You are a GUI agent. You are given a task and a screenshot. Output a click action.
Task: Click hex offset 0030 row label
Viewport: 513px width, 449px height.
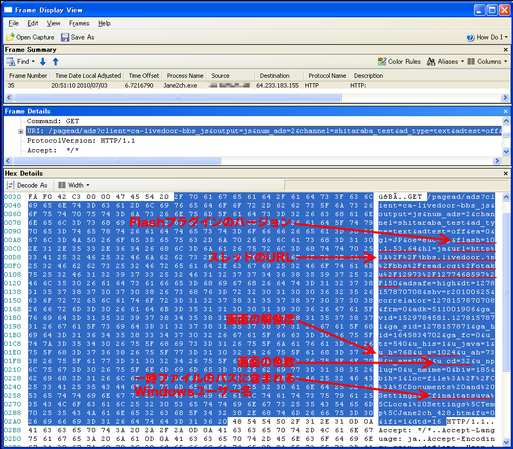tap(13, 197)
